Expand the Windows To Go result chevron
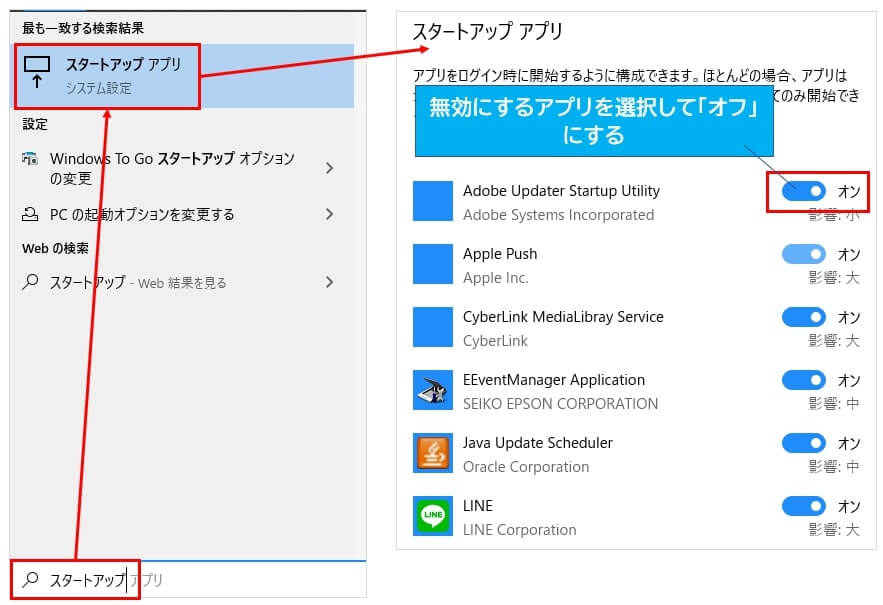883x605 pixels. point(329,168)
